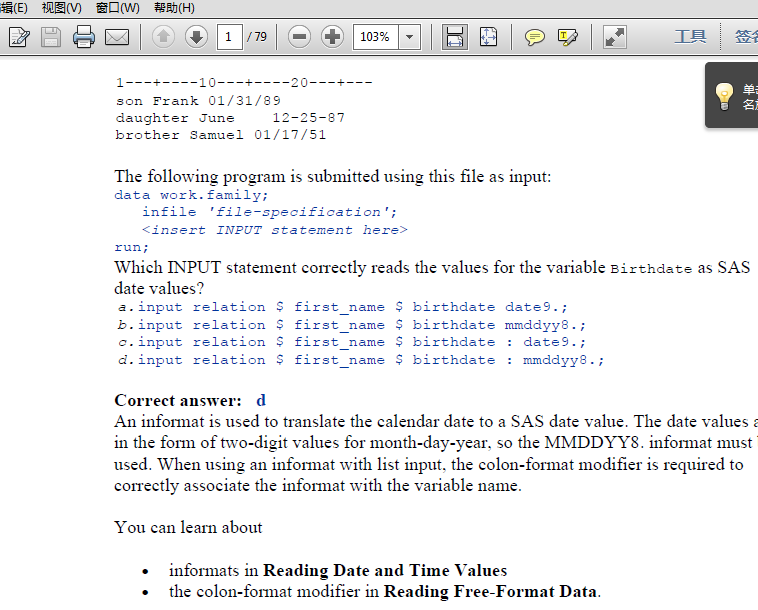Zoom in with plus button
The height and width of the screenshot is (610, 758).
click(x=333, y=37)
